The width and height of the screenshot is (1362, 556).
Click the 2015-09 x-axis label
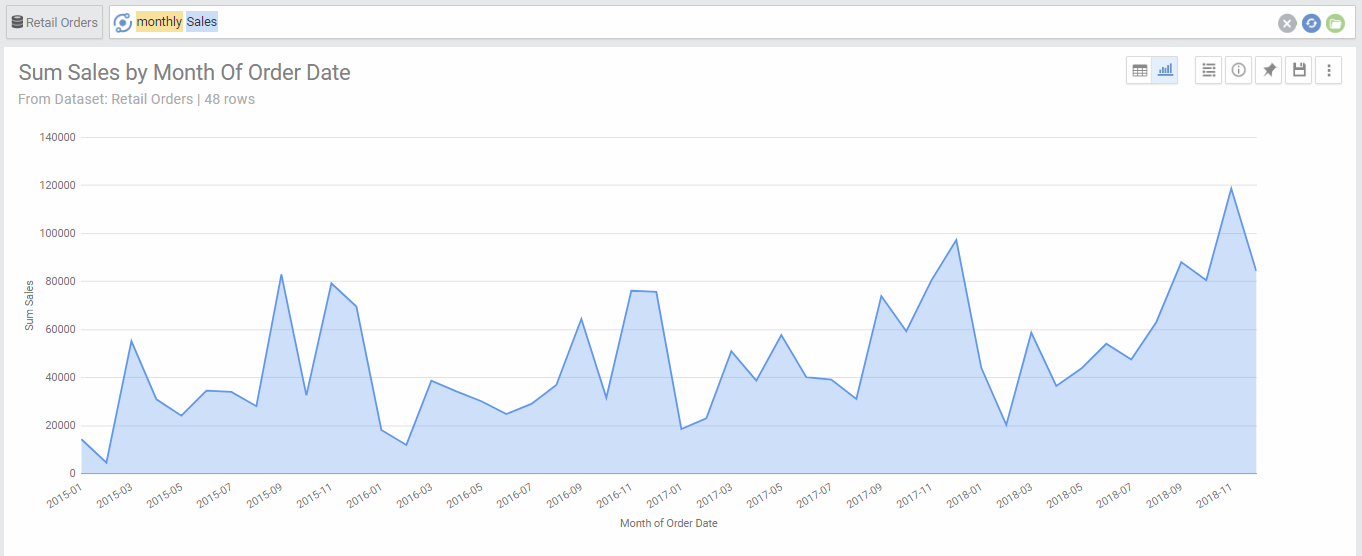[264, 495]
